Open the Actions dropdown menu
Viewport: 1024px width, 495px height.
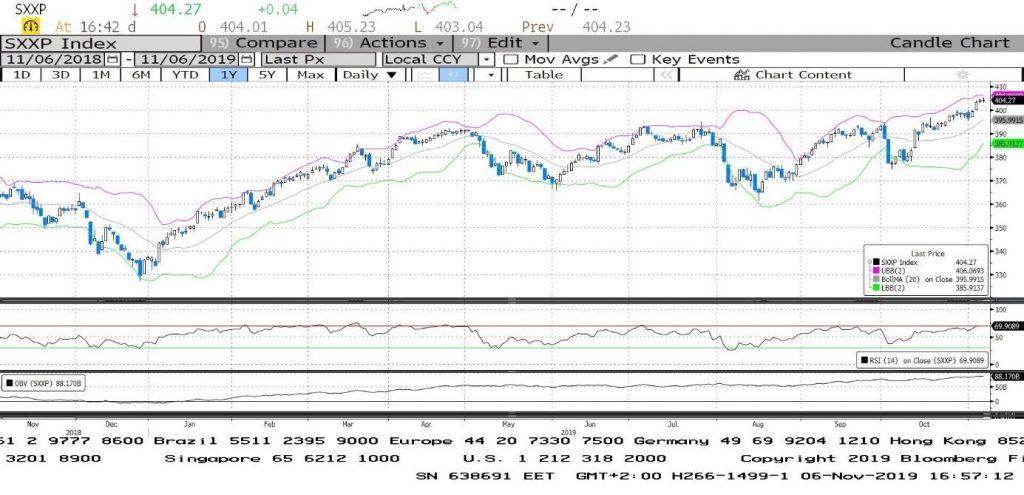401,43
